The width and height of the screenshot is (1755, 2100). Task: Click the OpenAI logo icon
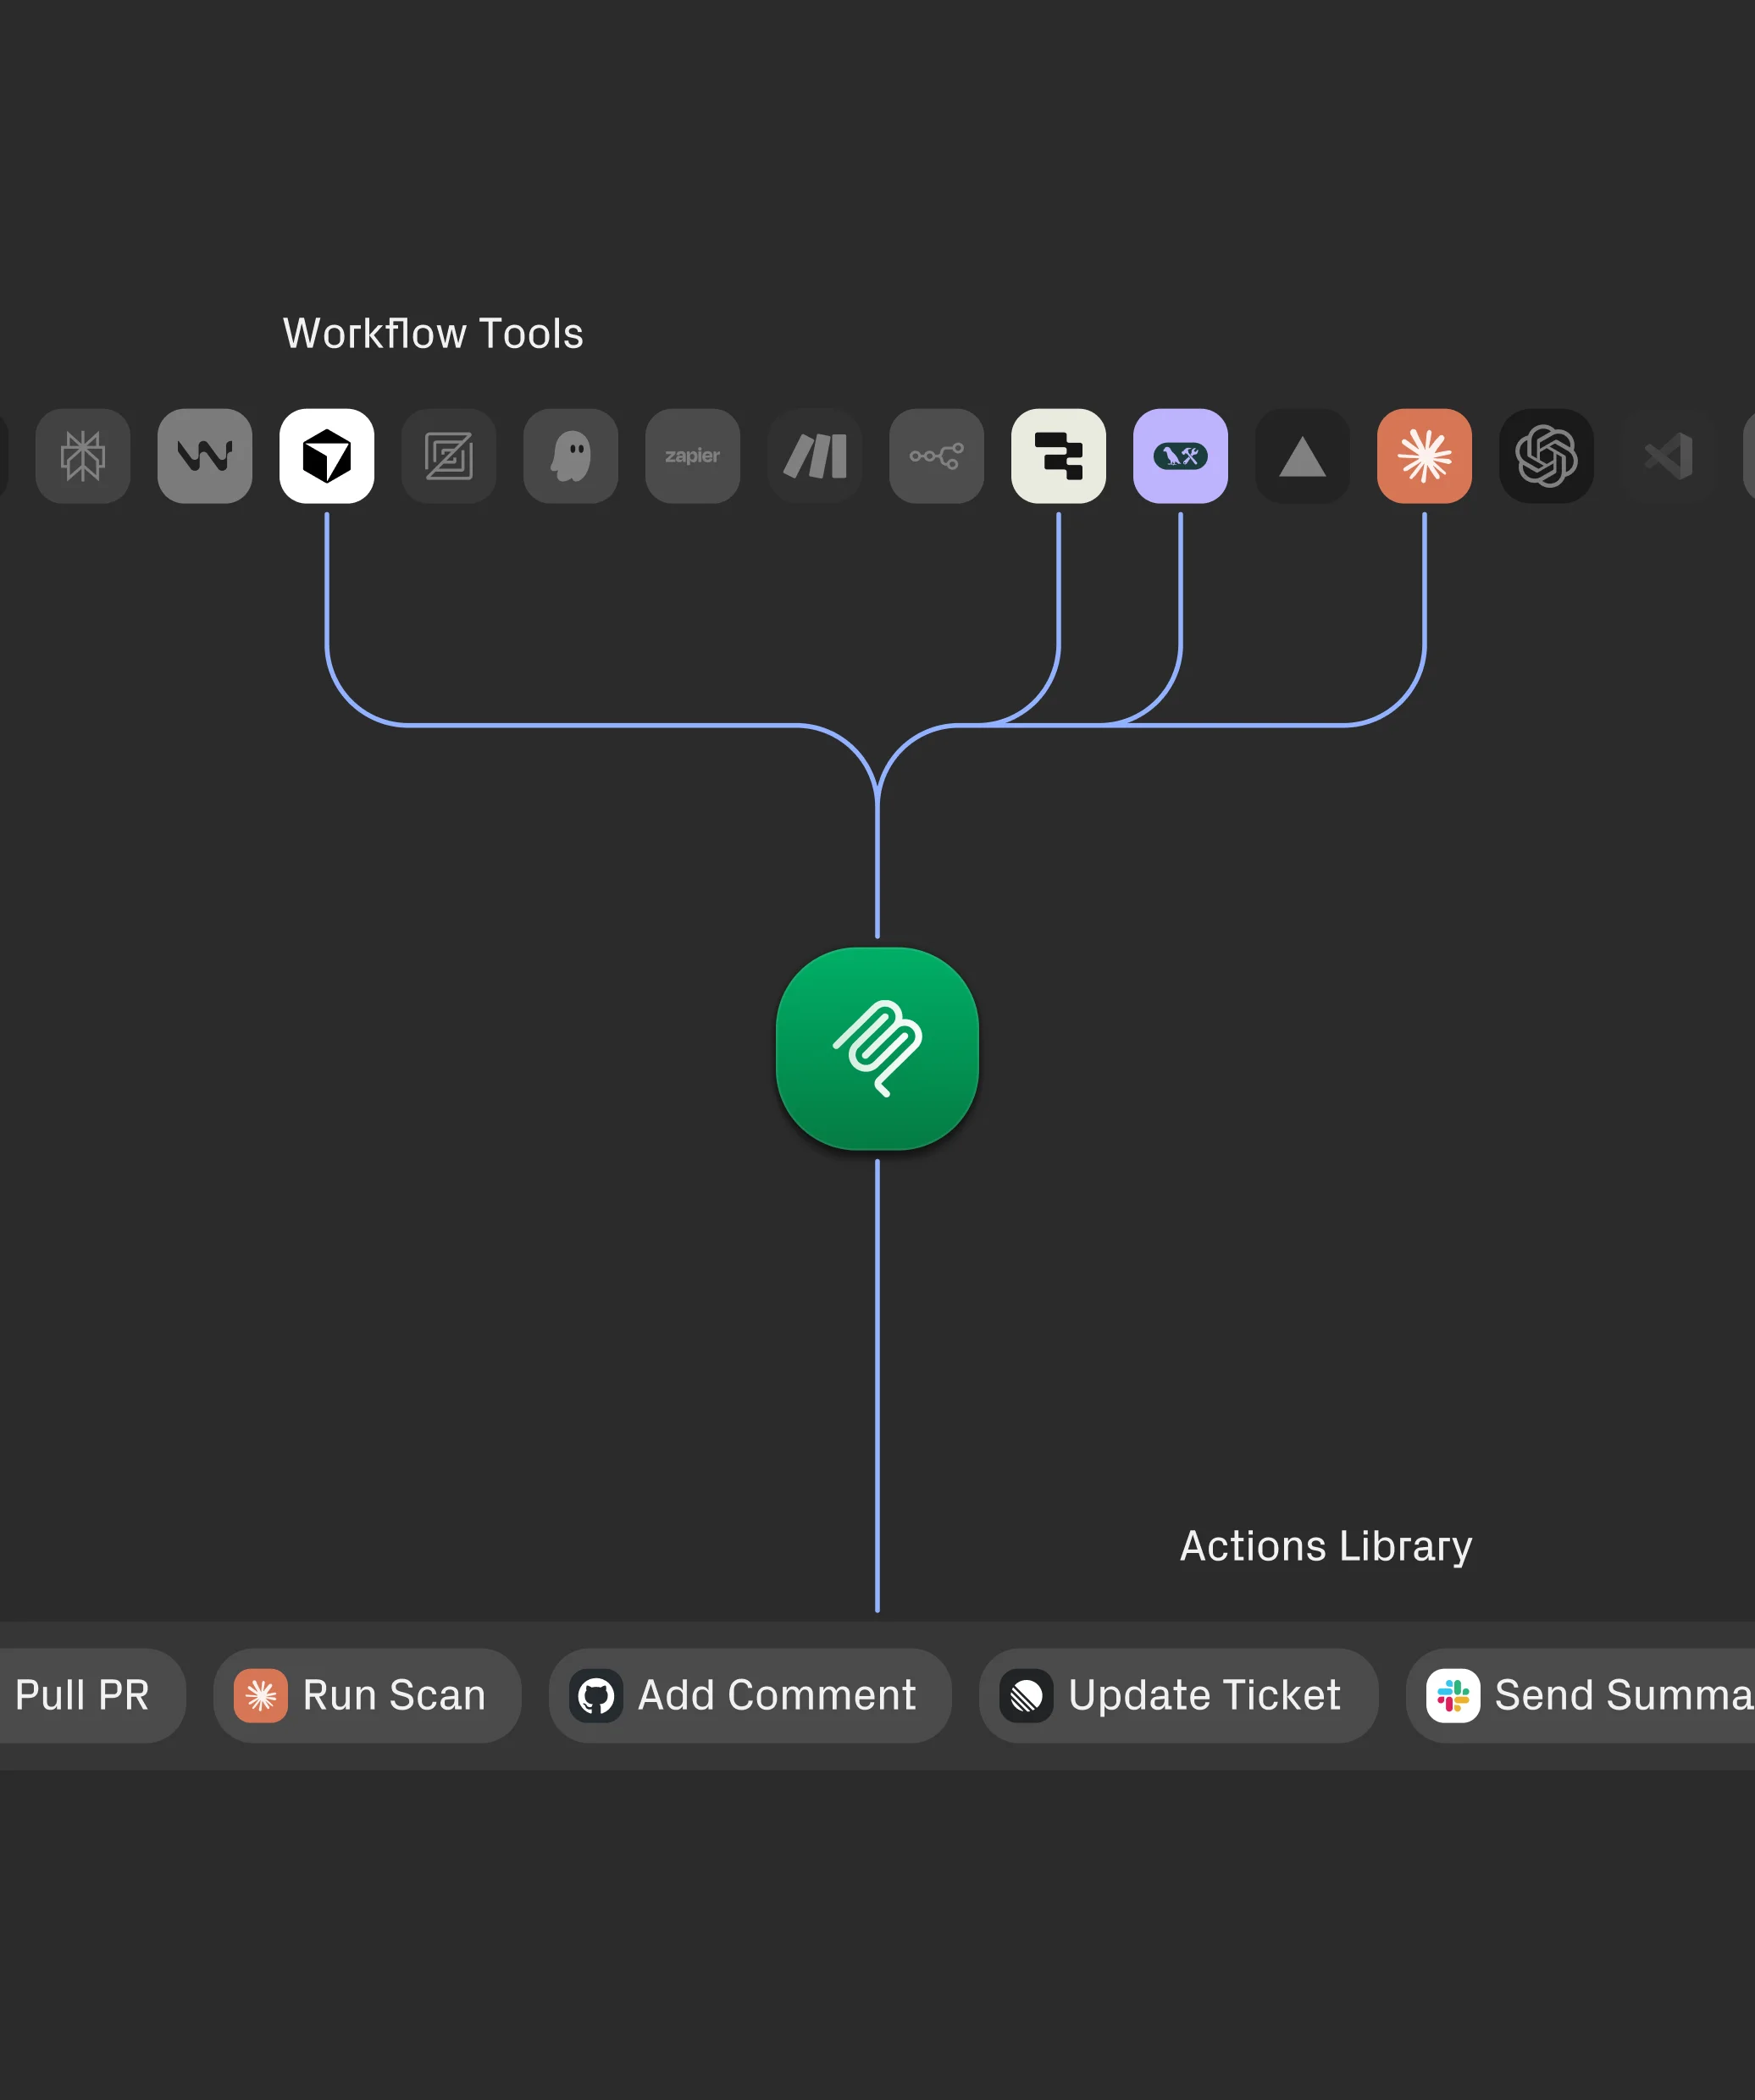(x=1546, y=456)
